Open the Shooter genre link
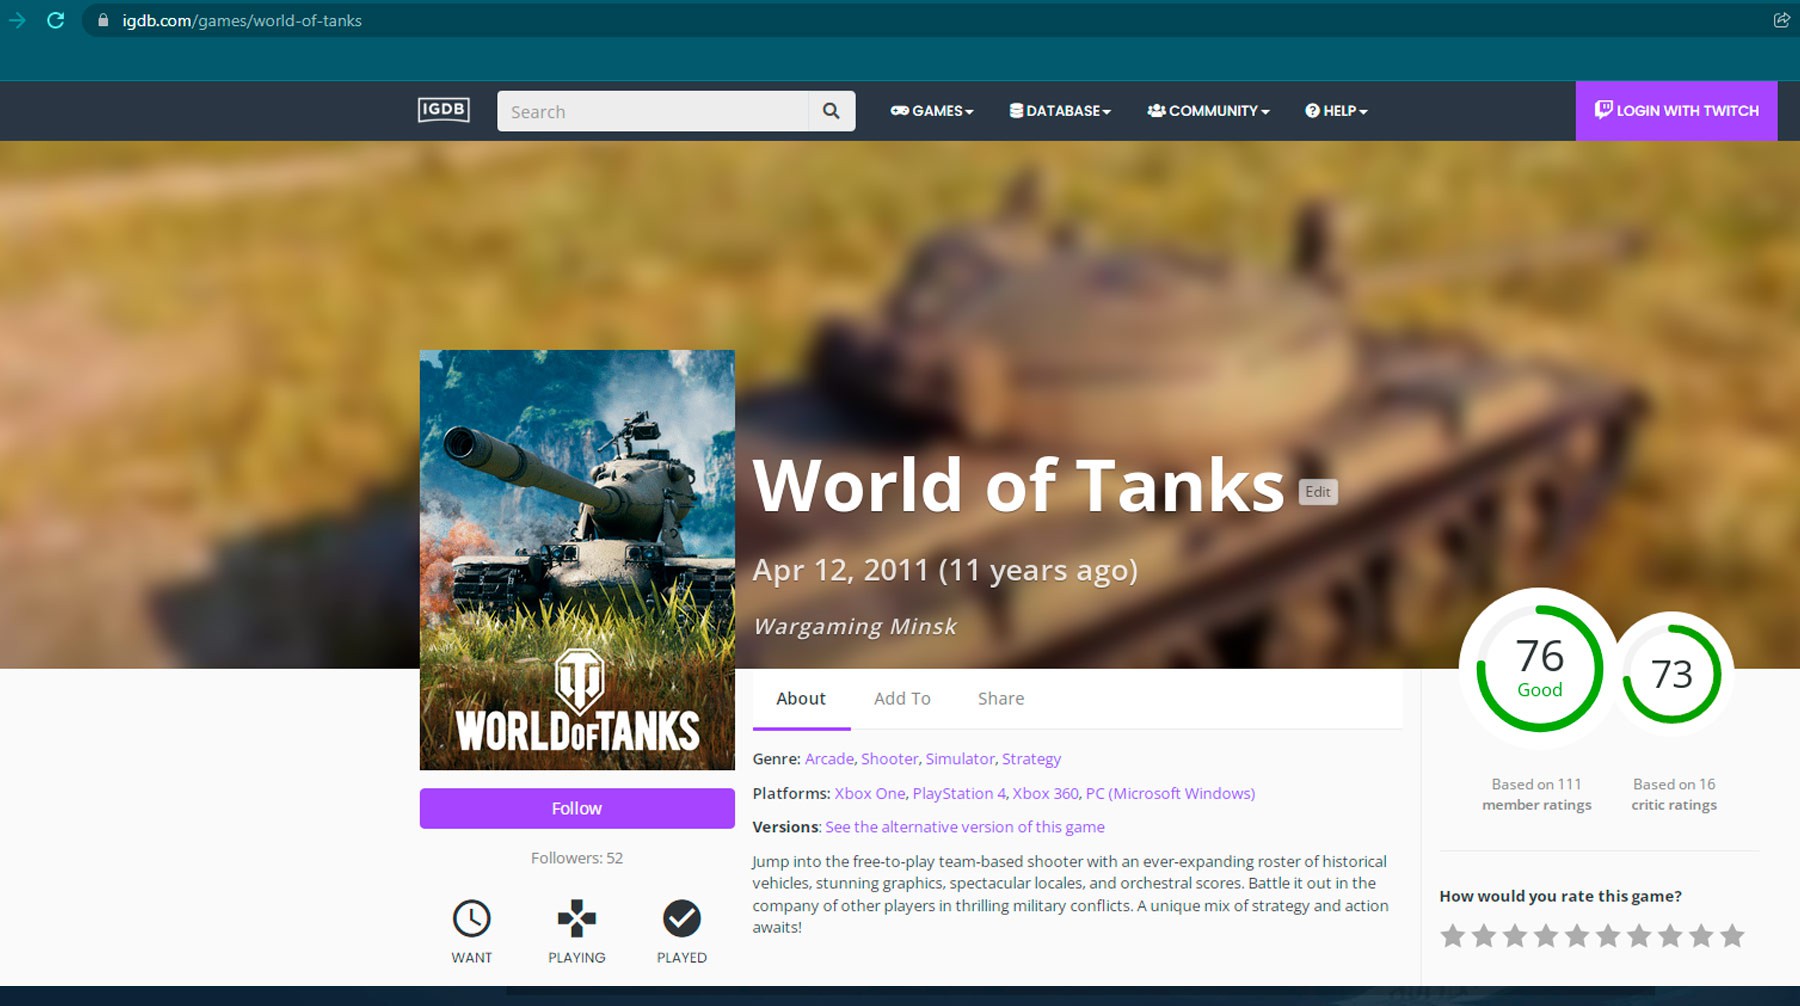Image resolution: width=1800 pixels, height=1006 pixels. [889, 759]
